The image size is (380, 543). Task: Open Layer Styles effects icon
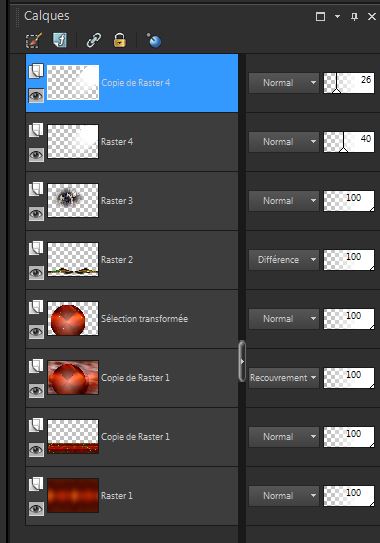[60, 40]
